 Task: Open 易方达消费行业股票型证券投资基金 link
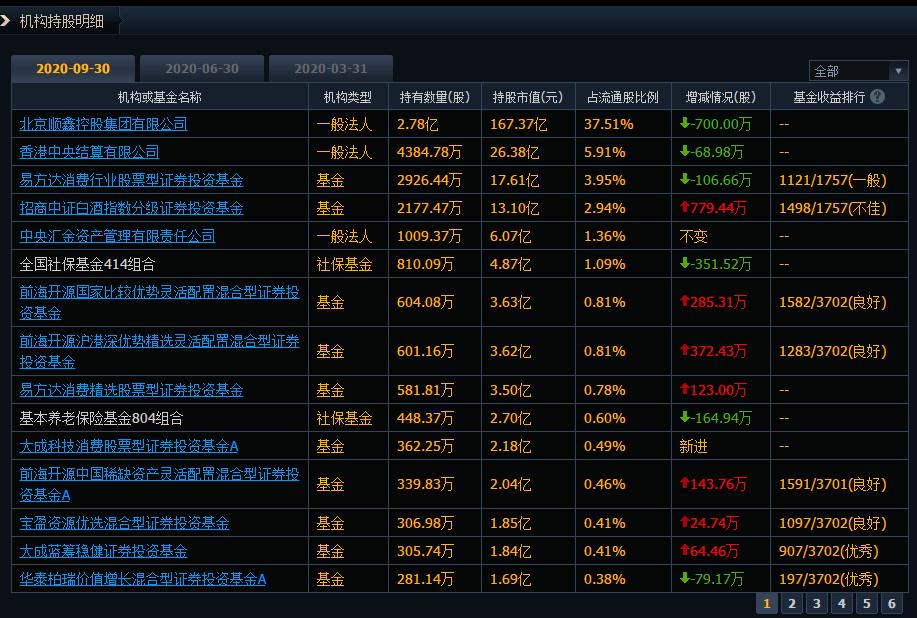132,180
